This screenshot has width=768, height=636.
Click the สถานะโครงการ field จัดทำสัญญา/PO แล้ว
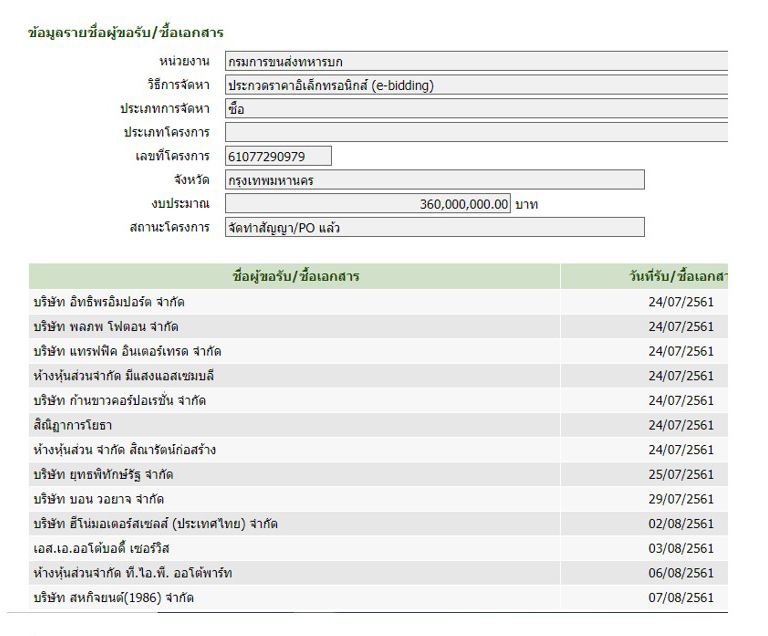pyautogui.click(x=434, y=227)
